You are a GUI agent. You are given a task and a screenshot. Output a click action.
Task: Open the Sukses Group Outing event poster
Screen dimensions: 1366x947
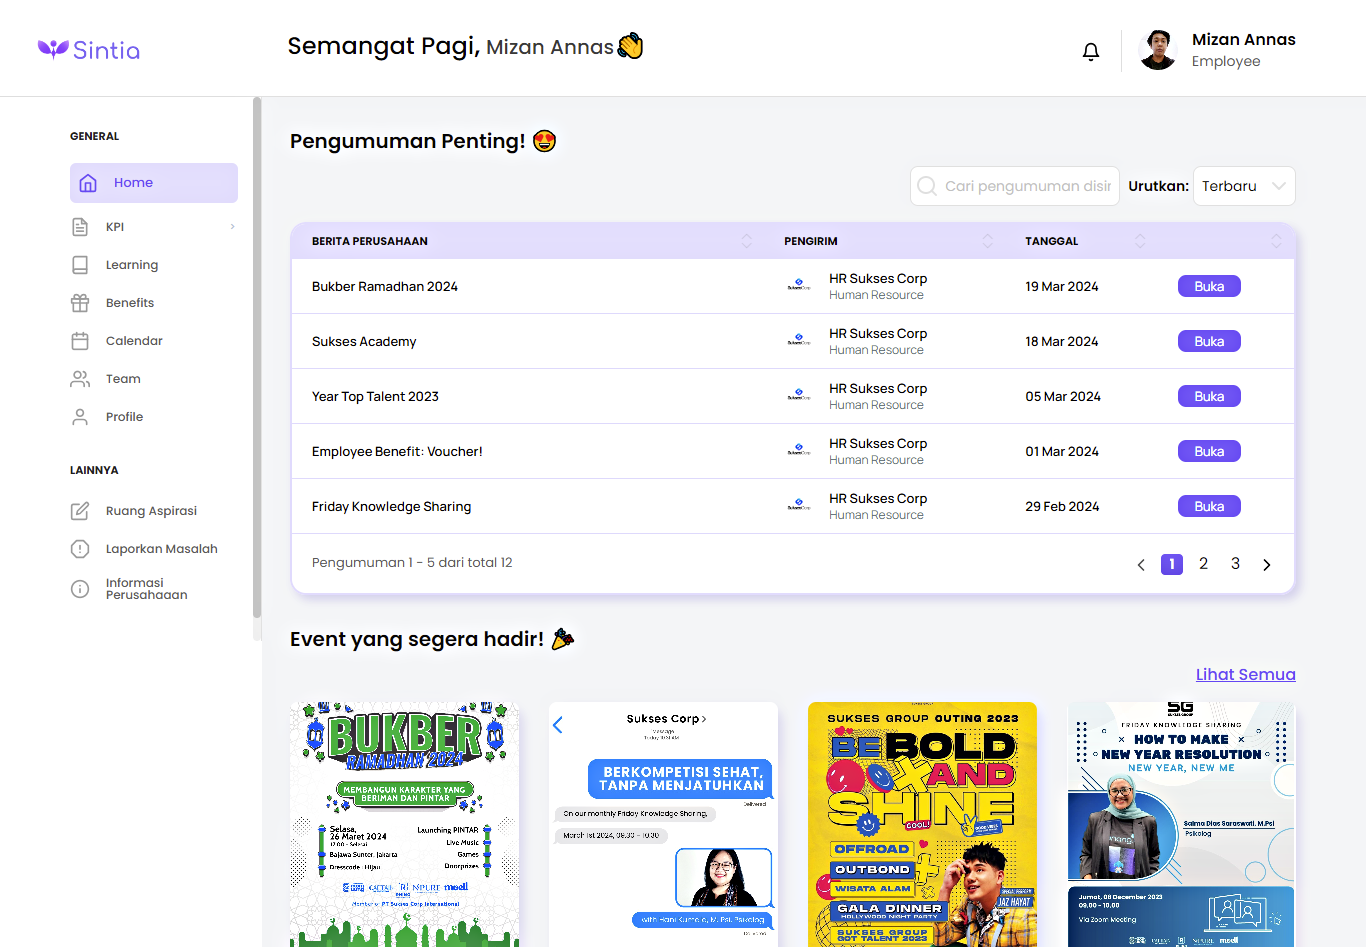[922, 824]
